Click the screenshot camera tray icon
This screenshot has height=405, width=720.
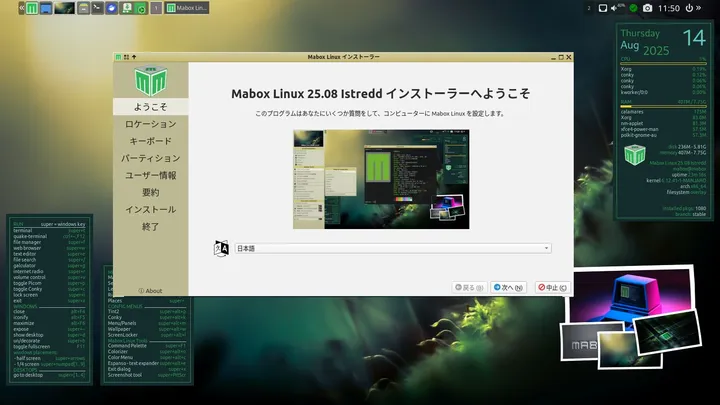[648, 8]
